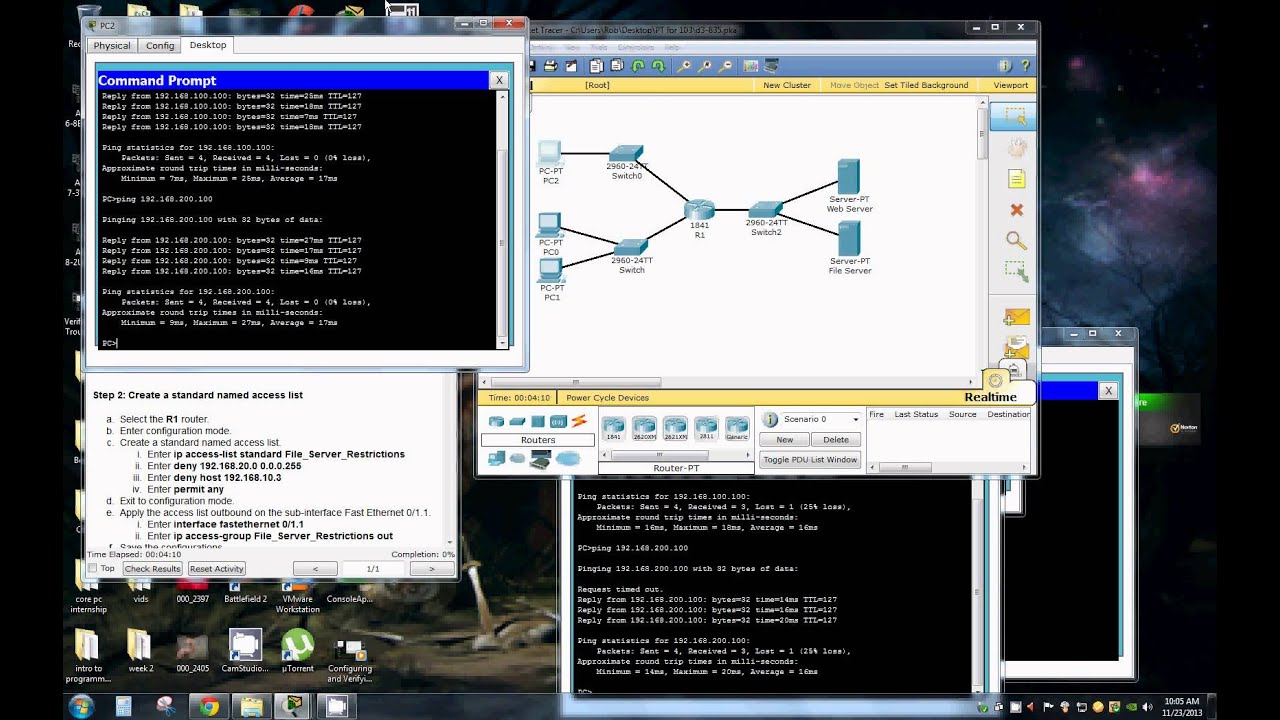Click Check Results button

(x=152, y=569)
